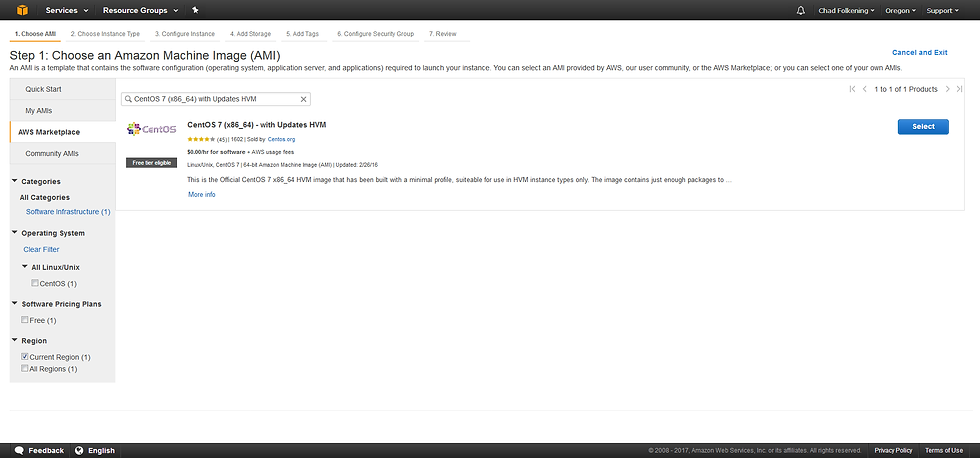Collapse the All Linux/Unix tree node
980x458 pixels.
(x=24, y=267)
